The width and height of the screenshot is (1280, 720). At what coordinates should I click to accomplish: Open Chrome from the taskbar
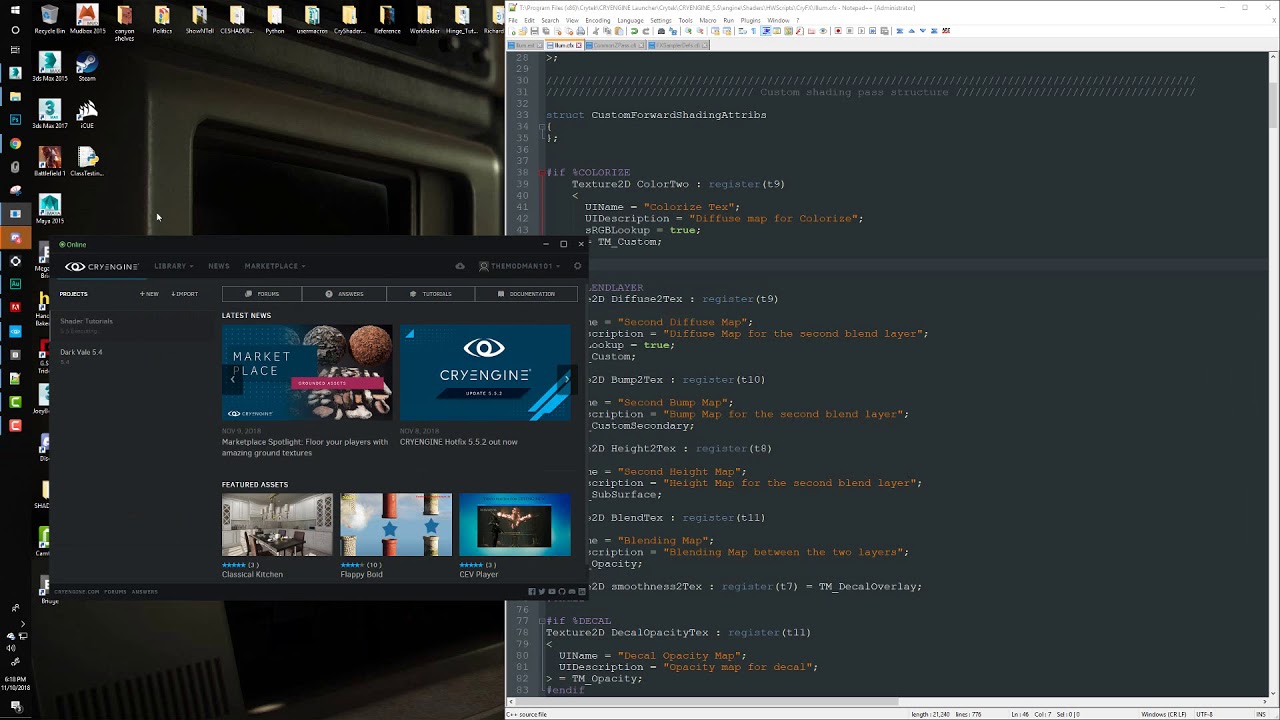coord(15,144)
